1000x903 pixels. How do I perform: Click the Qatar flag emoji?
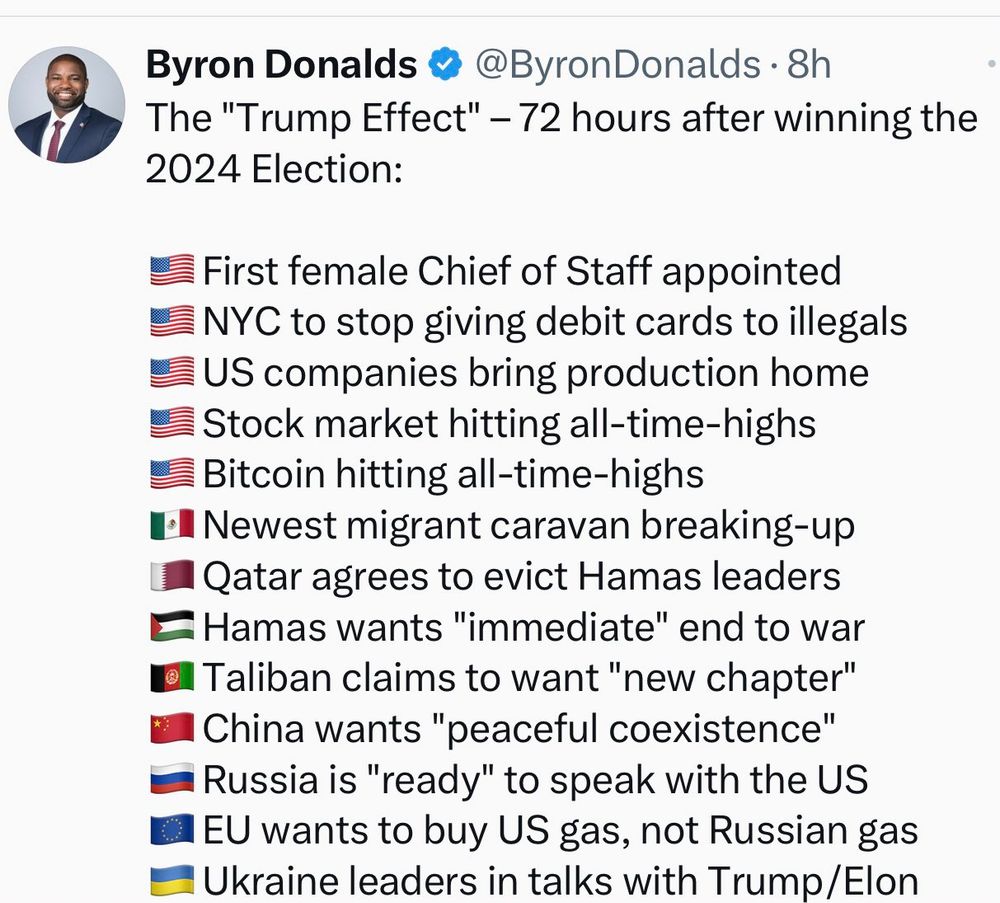point(171,576)
